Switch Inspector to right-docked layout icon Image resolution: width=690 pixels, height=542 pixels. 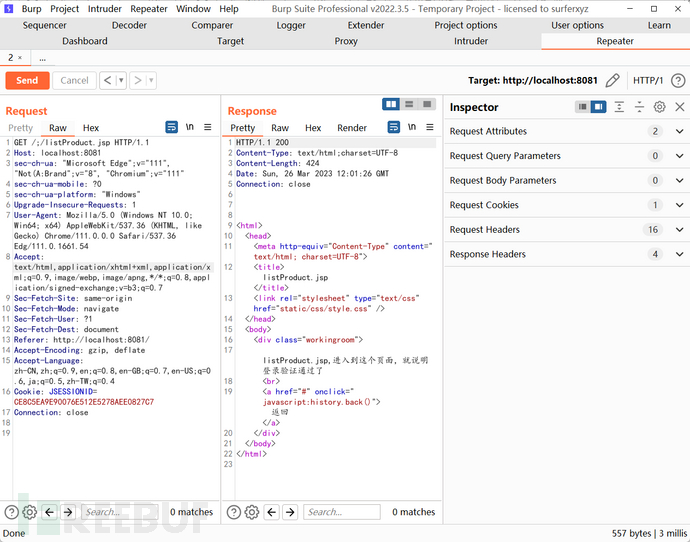(598, 106)
